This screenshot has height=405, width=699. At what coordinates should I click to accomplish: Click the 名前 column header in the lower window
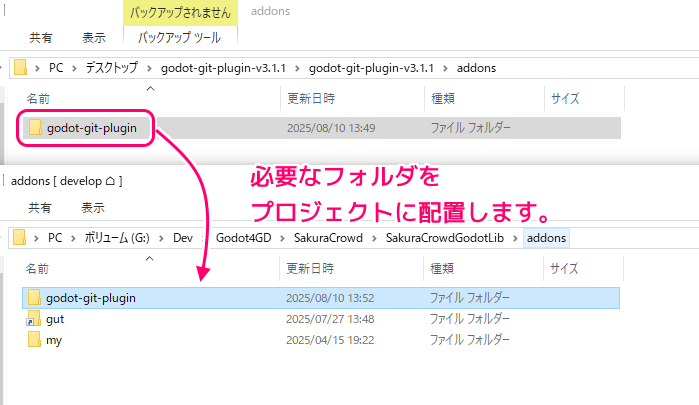click(x=38, y=269)
